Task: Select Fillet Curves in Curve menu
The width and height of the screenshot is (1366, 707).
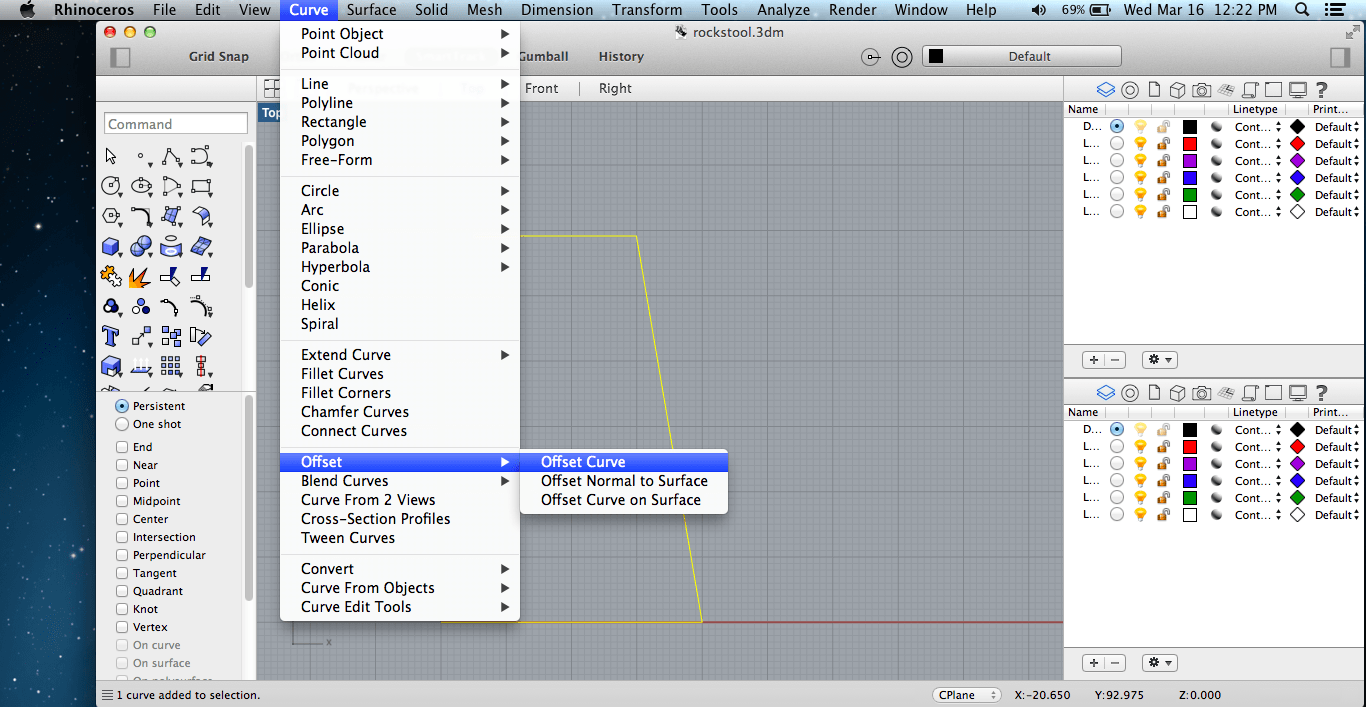Action: [400, 374]
